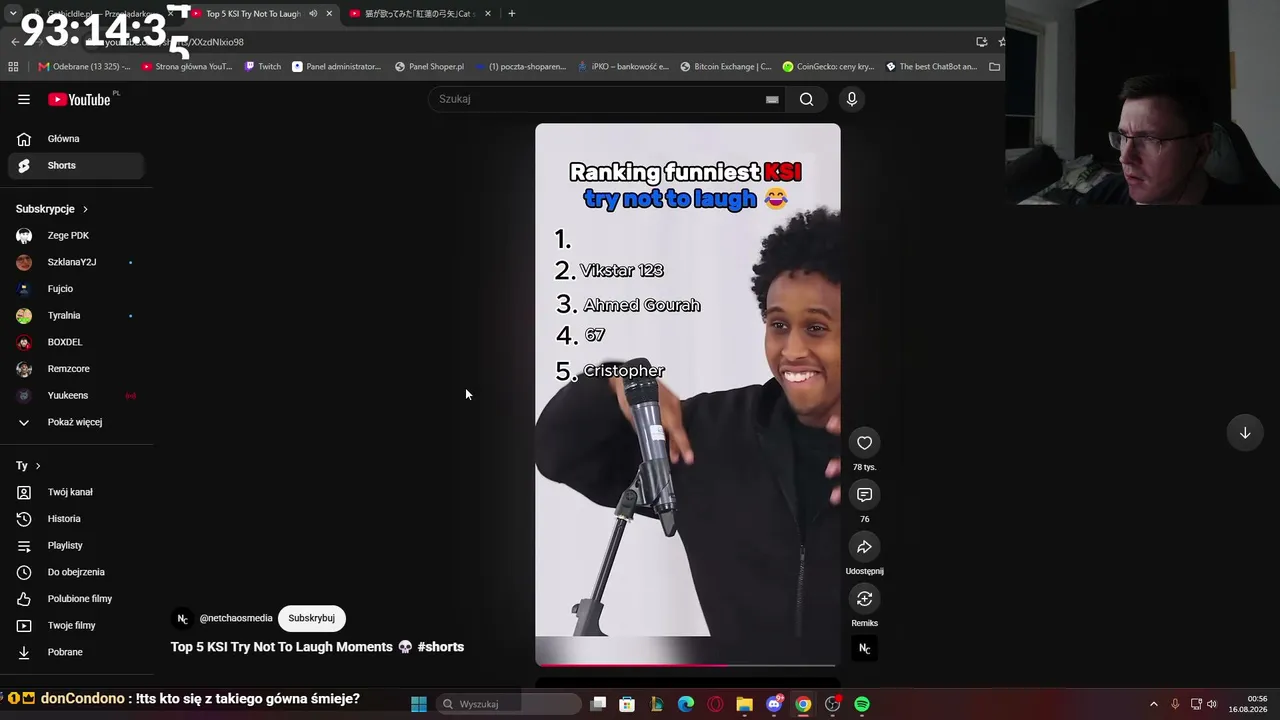The width and height of the screenshot is (1280, 720).
Task: Open a new browser tab
Action: pos(511,14)
